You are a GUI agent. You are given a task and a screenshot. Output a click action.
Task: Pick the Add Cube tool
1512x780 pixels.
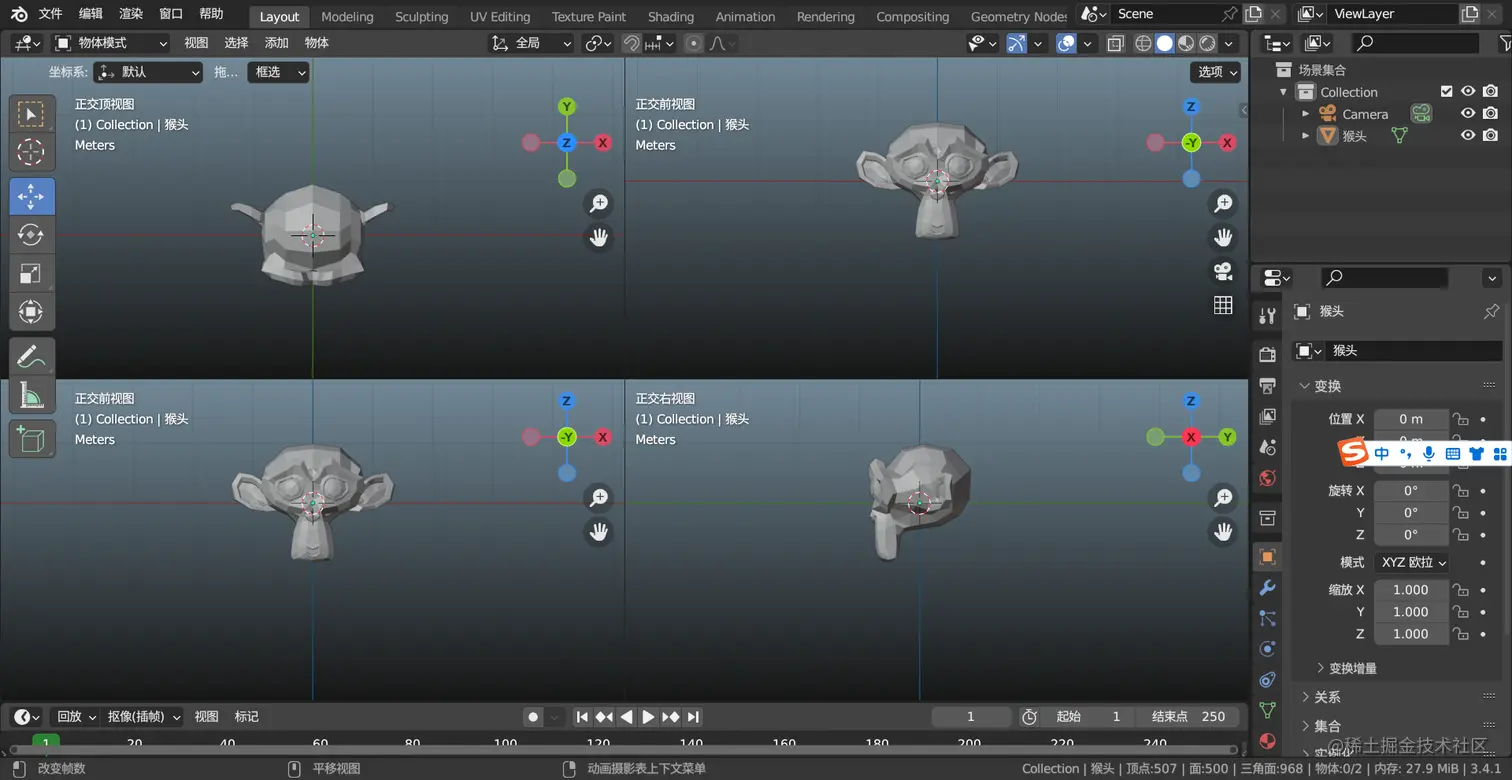[x=32, y=439]
